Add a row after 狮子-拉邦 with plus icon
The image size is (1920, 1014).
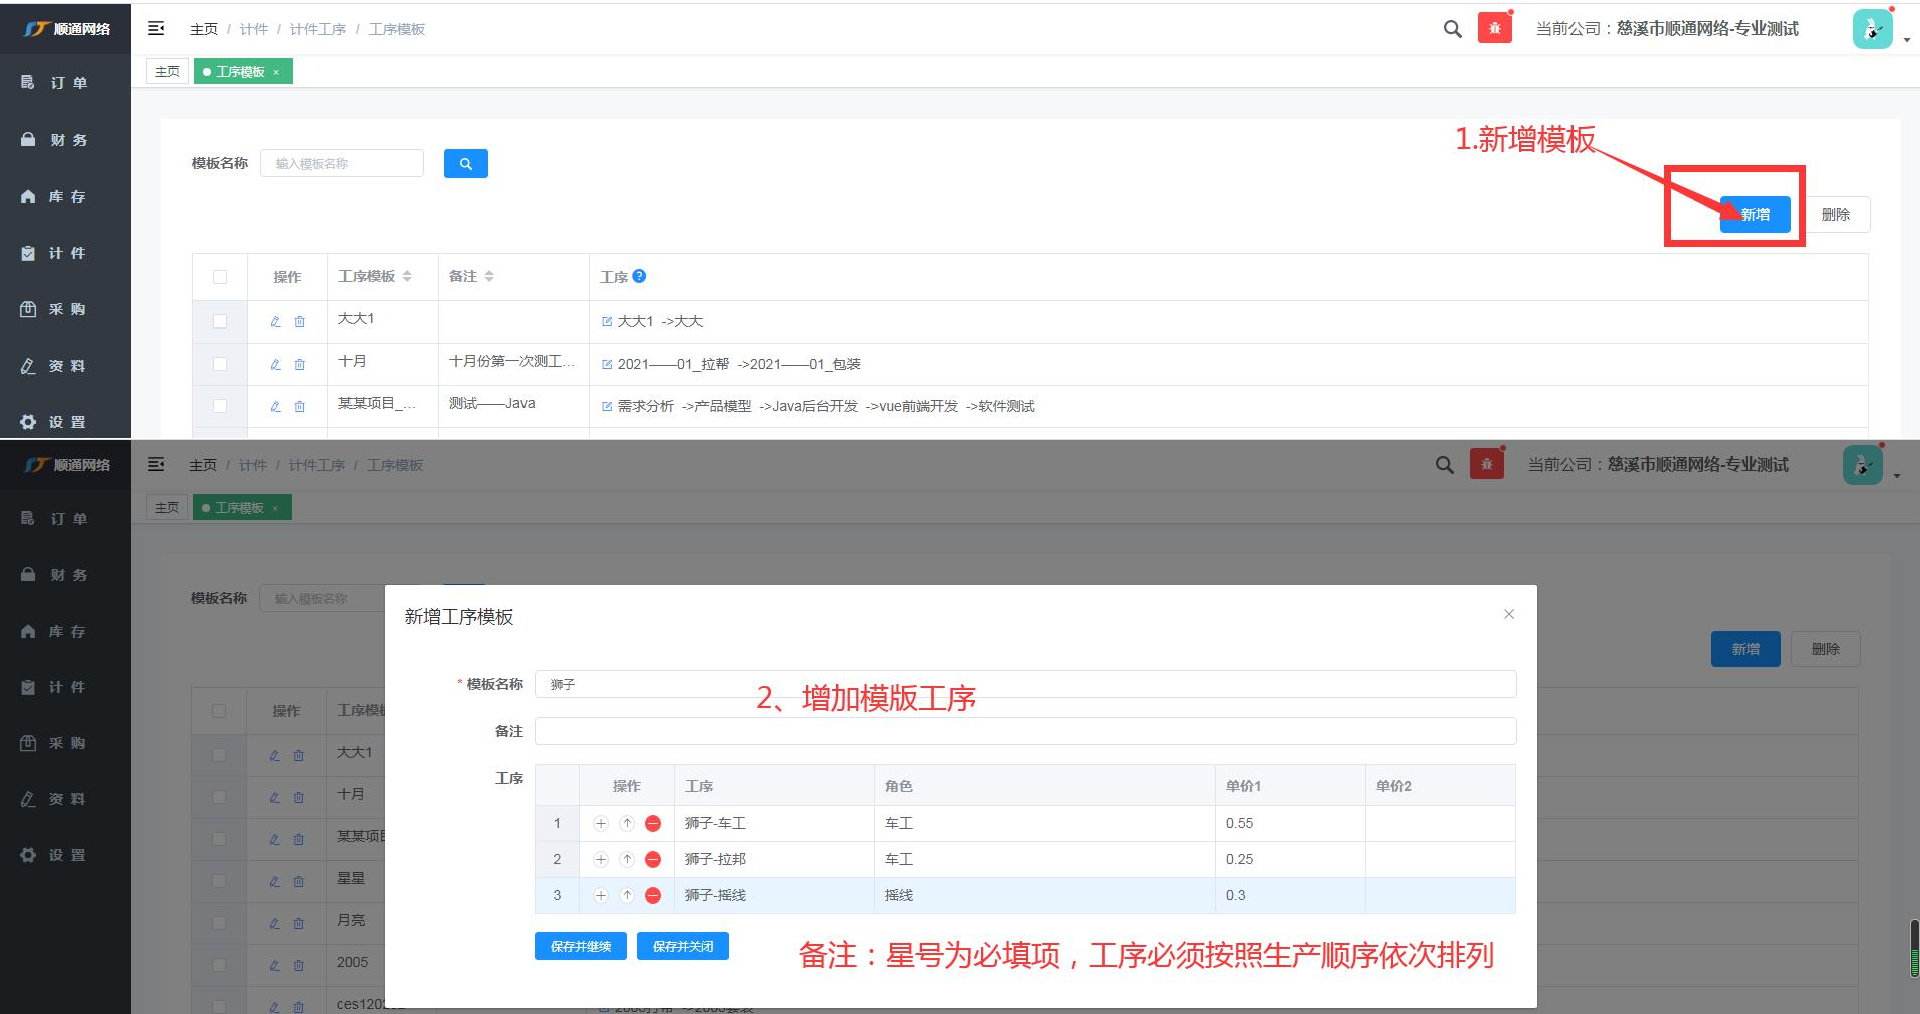point(601,859)
